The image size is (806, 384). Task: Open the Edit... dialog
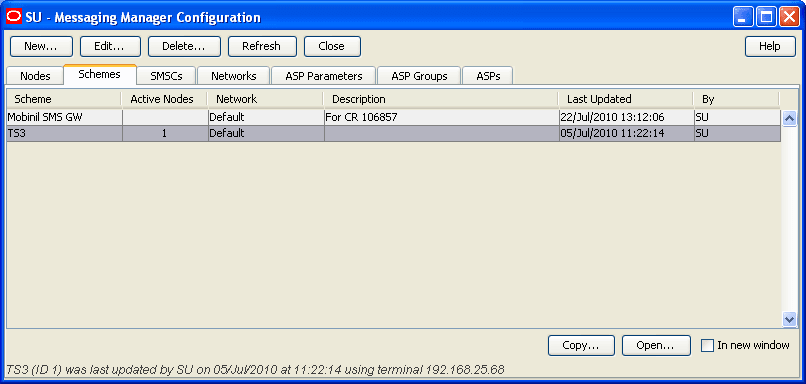[x=110, y=46]
